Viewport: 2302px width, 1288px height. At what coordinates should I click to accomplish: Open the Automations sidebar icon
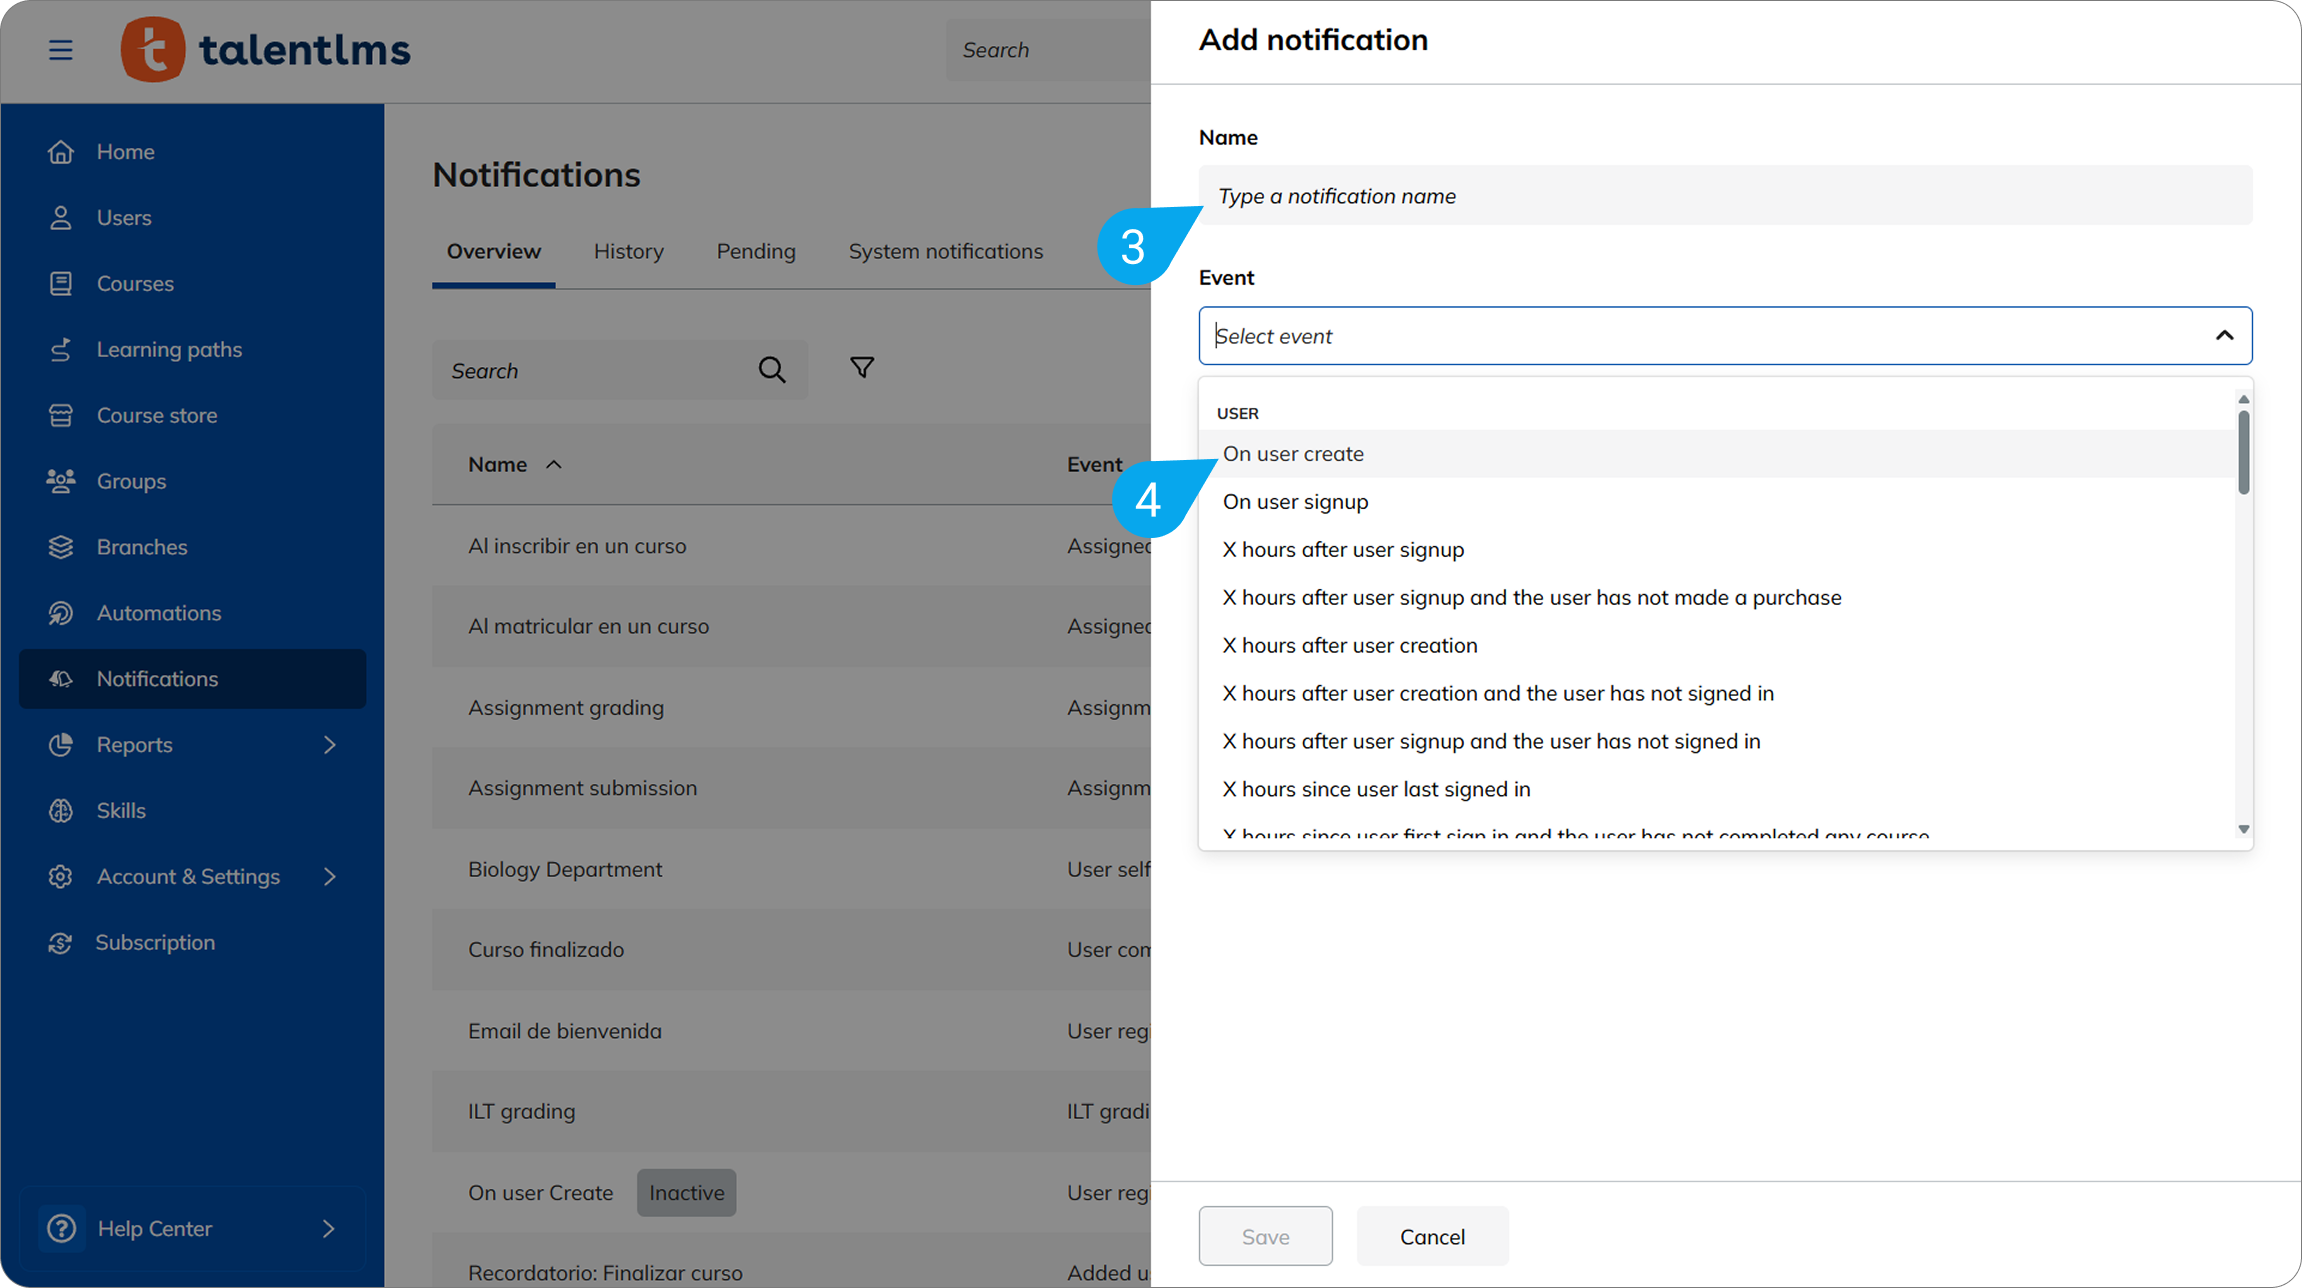(x=61, y=613)
